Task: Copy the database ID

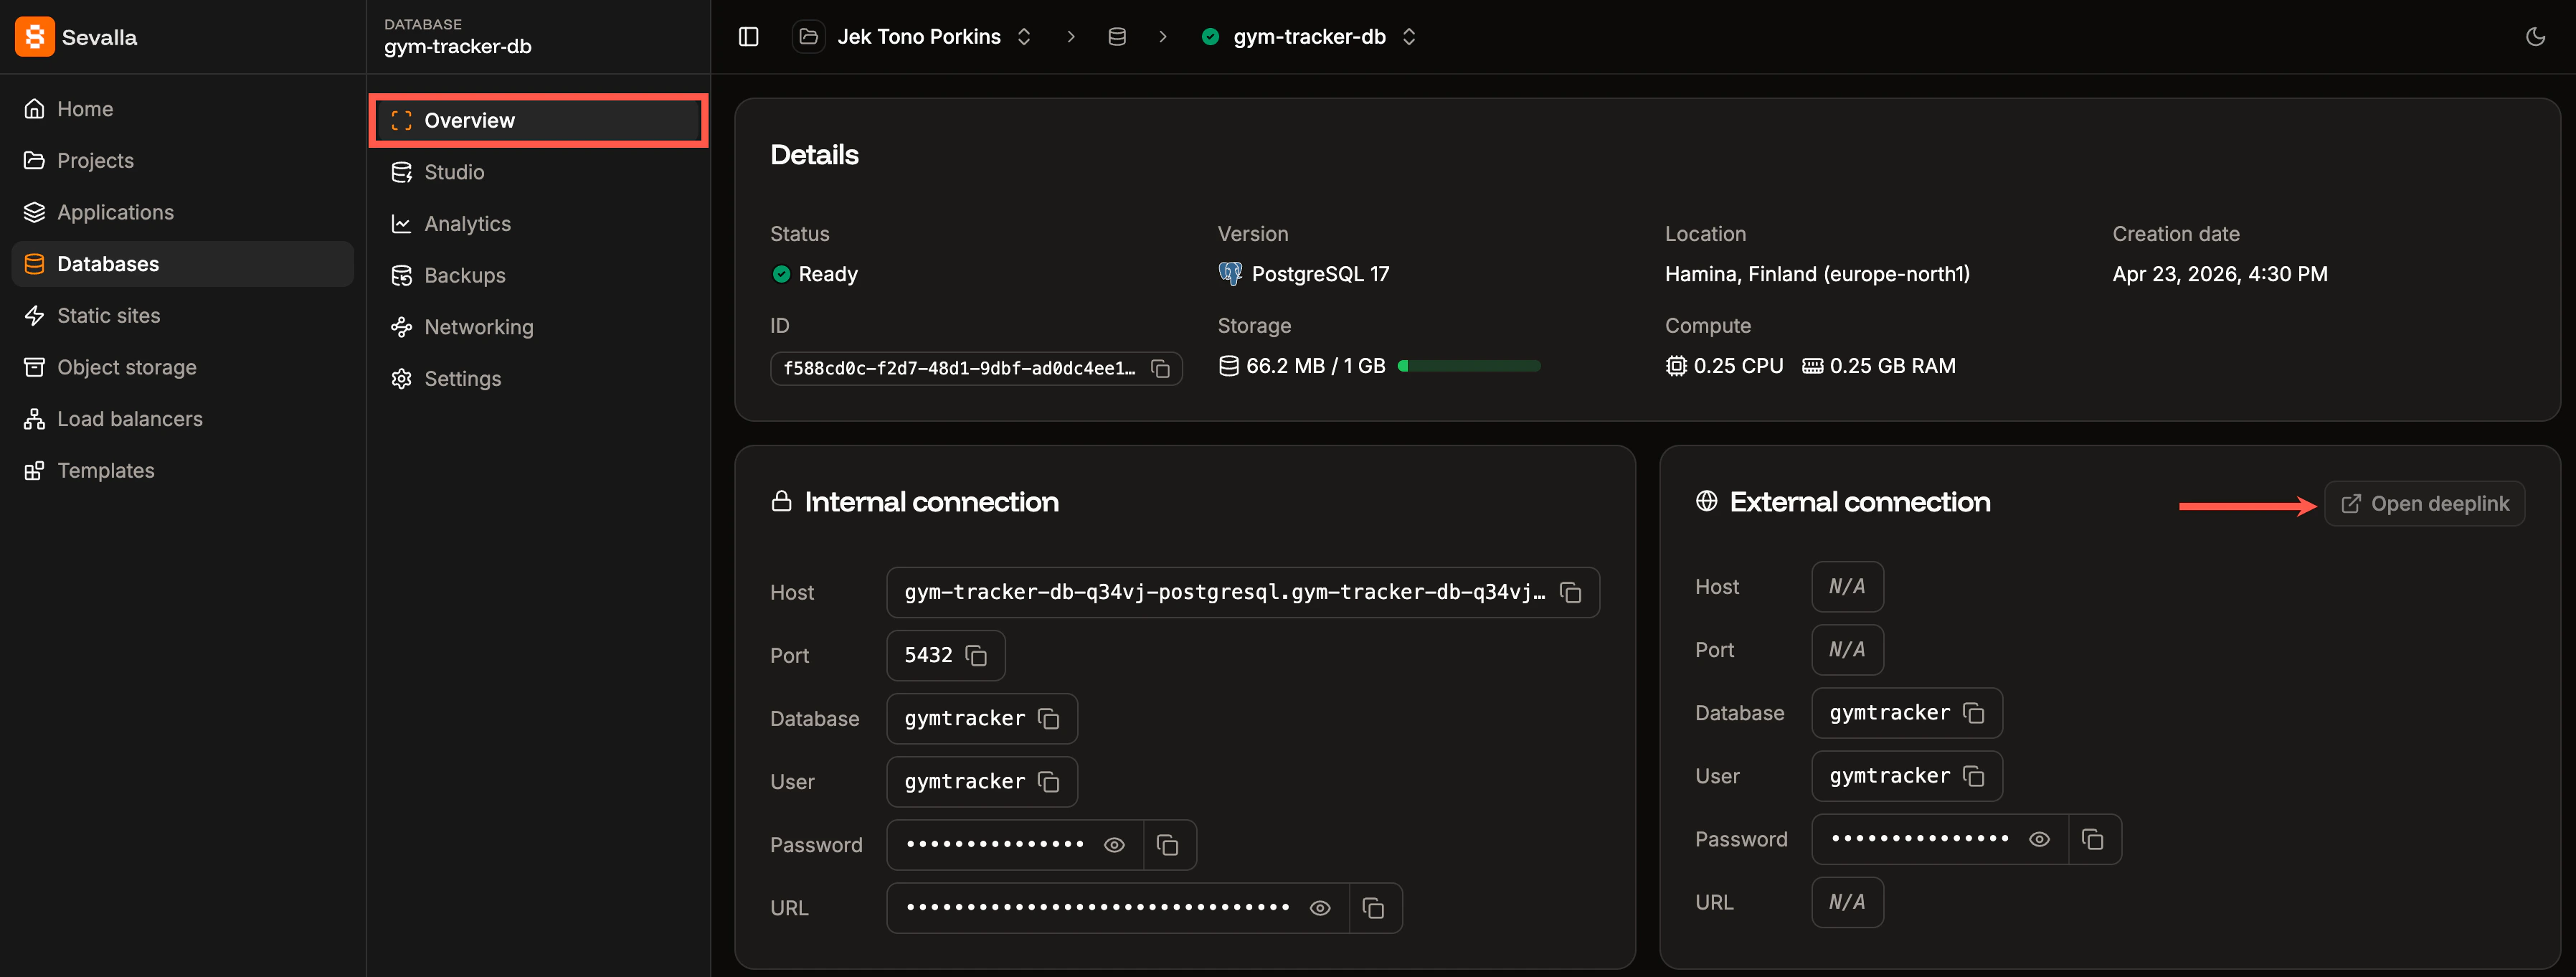Action: pos(1160,369)
